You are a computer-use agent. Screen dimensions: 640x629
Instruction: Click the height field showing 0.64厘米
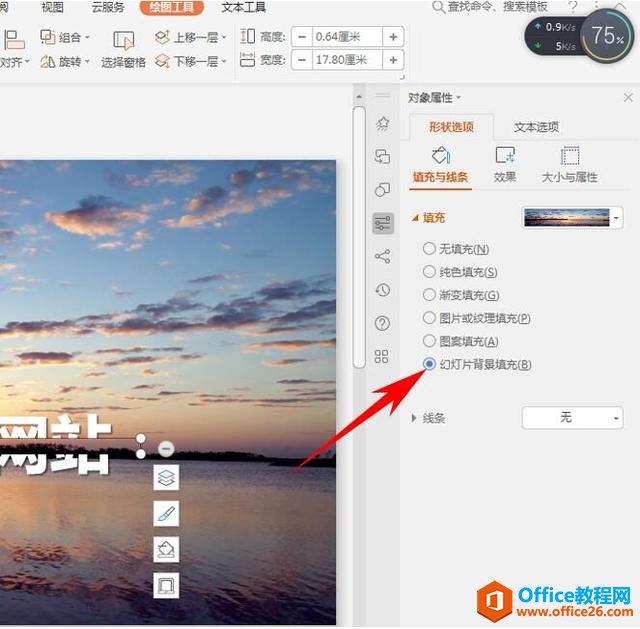click(347, 37)
